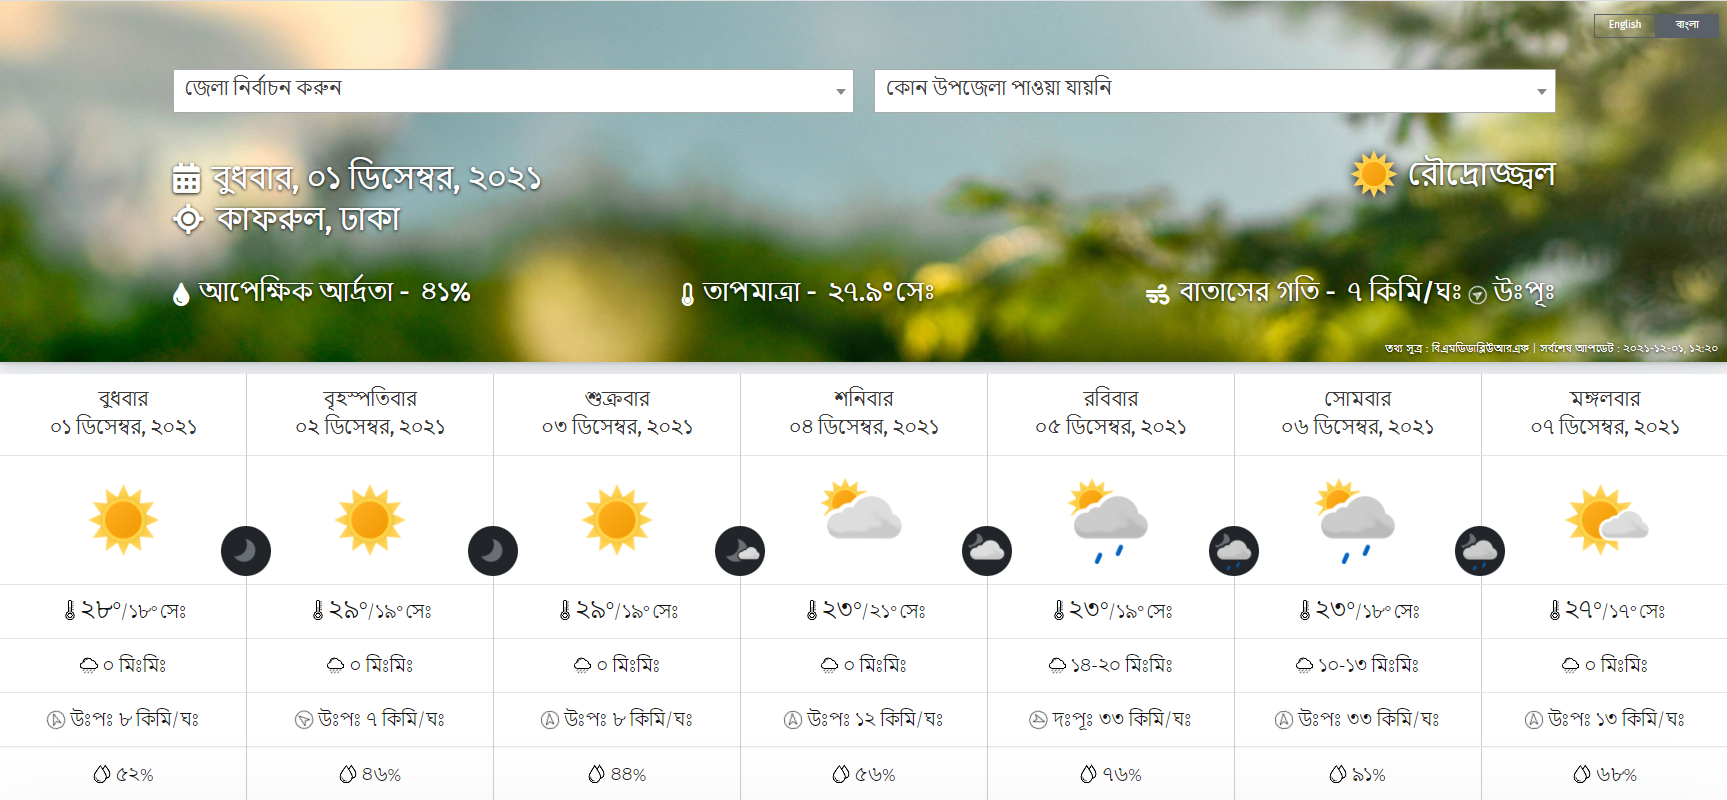The width and height of the screenshot is (1727, 800).
Task: Click ৭৬% humidity value for রবিবার
Action: [x=1122, y=775]
